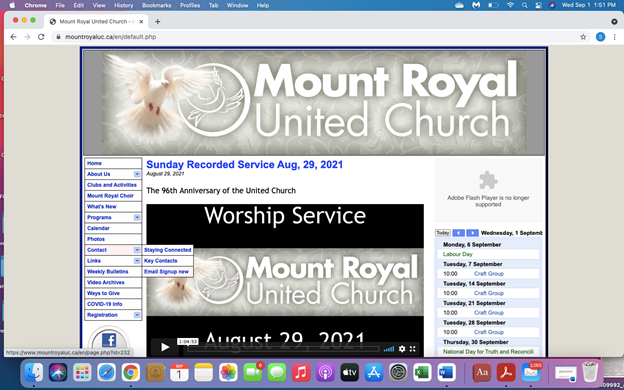Viewport: 624px width, 390px height.
Task: Open the Bookmarks menu in menu bar
Action: coord(156,5)
